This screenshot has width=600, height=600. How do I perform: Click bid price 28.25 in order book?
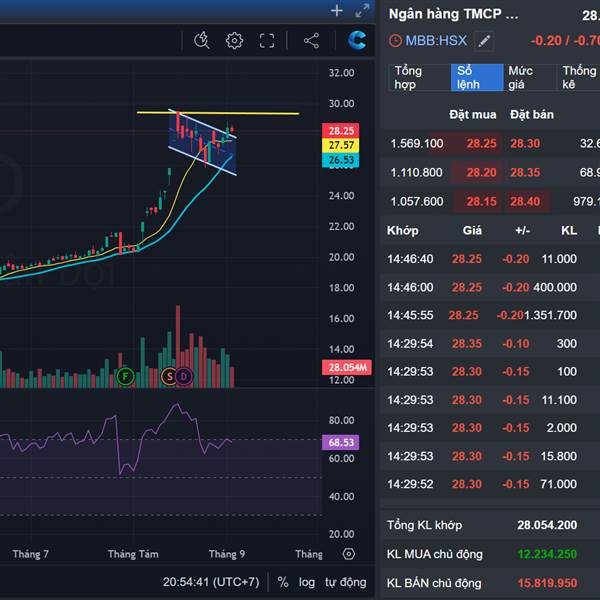pyautogui.click(x=481, y=143)
